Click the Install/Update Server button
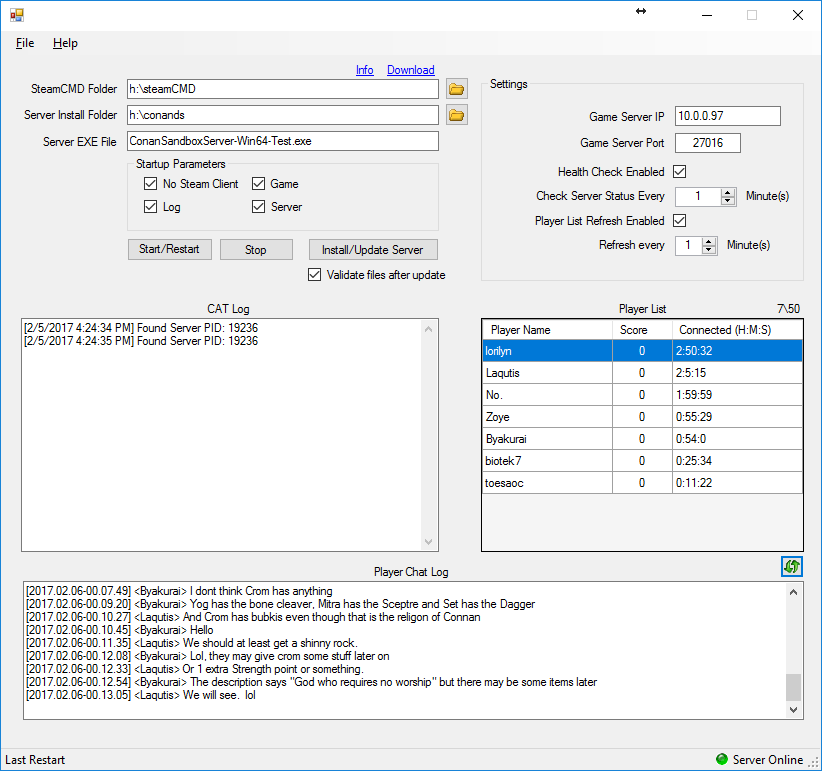The width and height of the screenshot is (824, 771). [x=372, y=250]
